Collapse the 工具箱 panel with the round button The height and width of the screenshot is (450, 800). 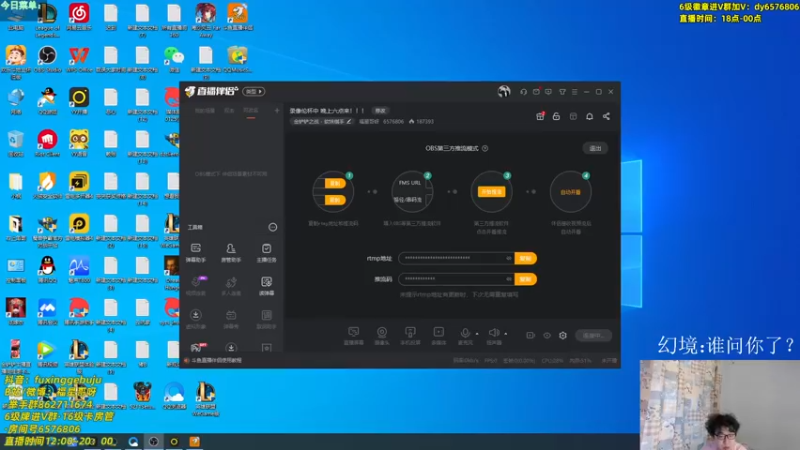coord(273,227)
